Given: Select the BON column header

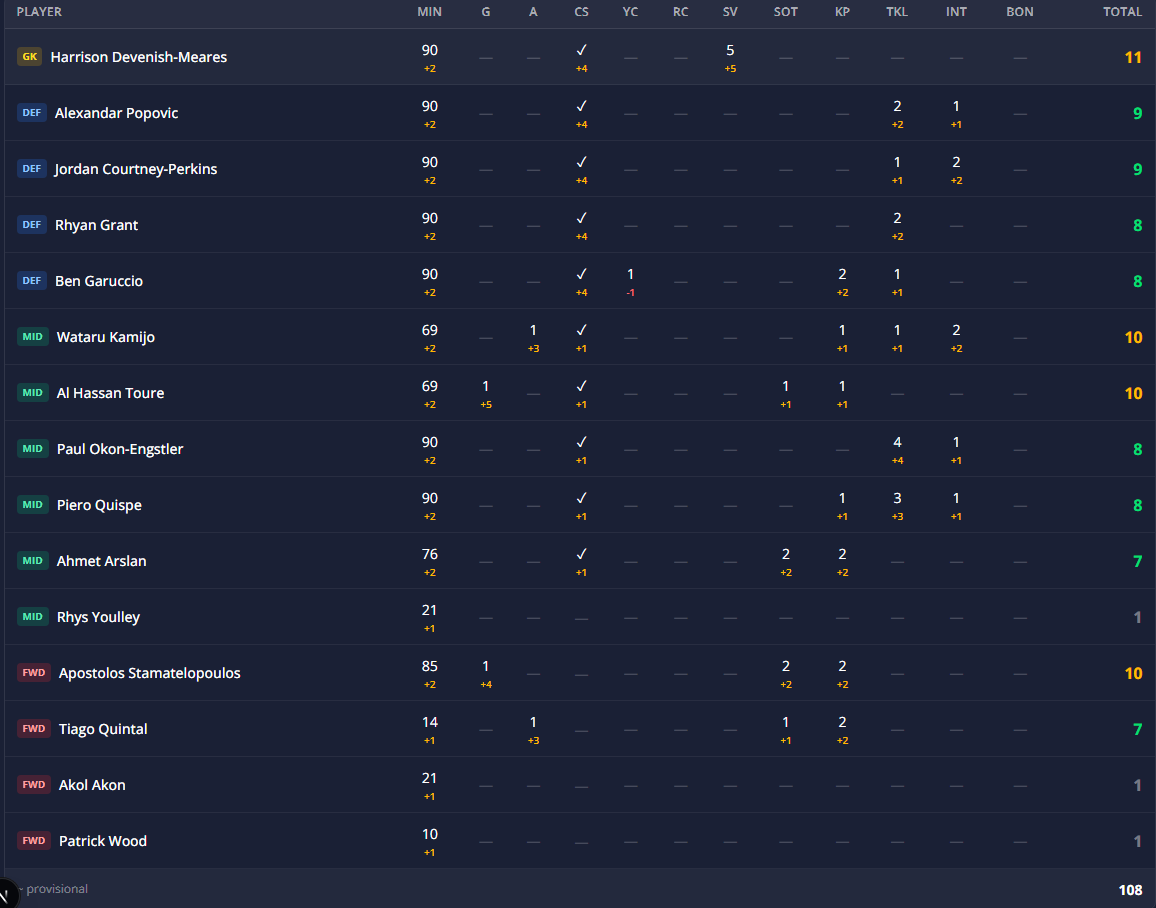Looking at the screenshot, I should pyautogui.click(x=1020, y=12).
